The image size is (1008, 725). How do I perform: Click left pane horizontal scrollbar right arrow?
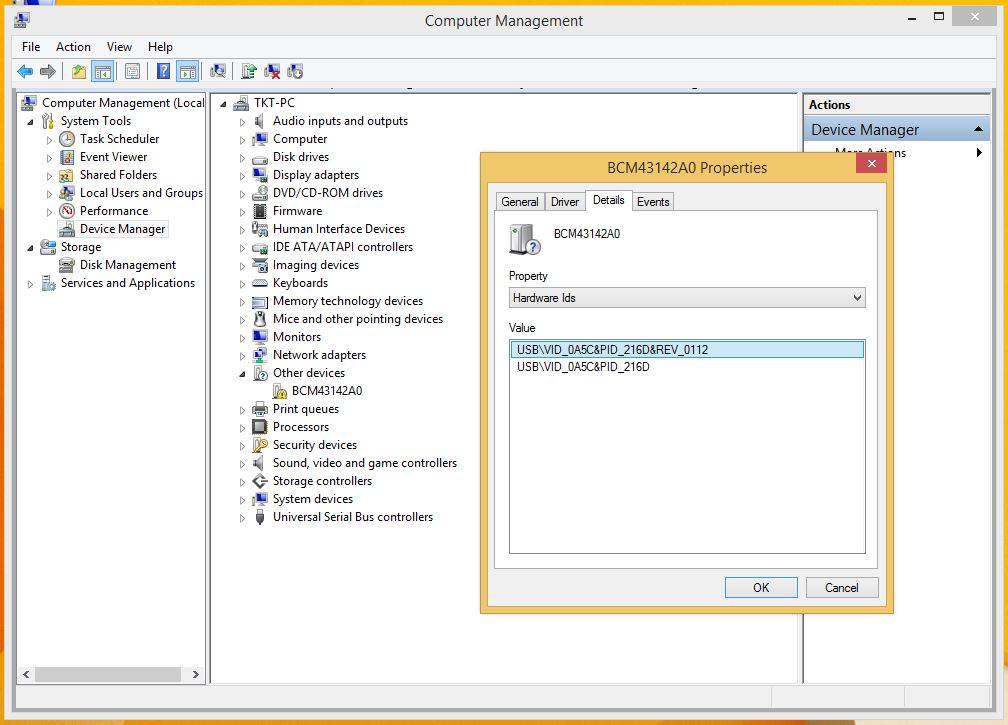(x=196, y=675)
